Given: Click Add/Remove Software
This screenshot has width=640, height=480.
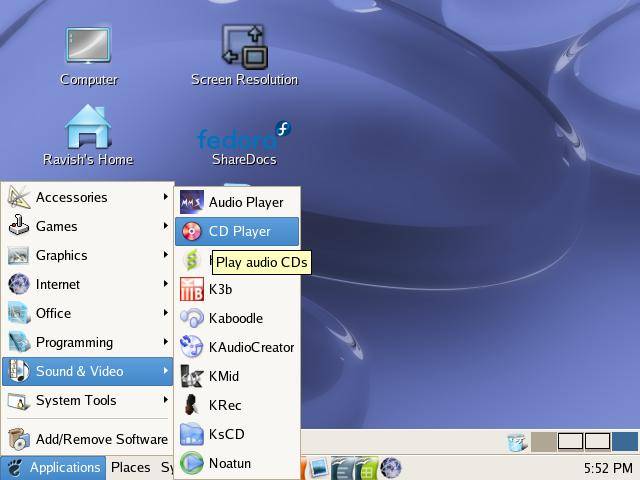Looking at the screenshot, I should 100,438.
